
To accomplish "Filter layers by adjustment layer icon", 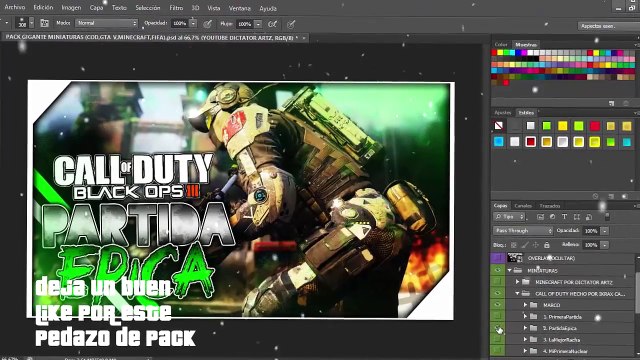I will click(552, 217).
